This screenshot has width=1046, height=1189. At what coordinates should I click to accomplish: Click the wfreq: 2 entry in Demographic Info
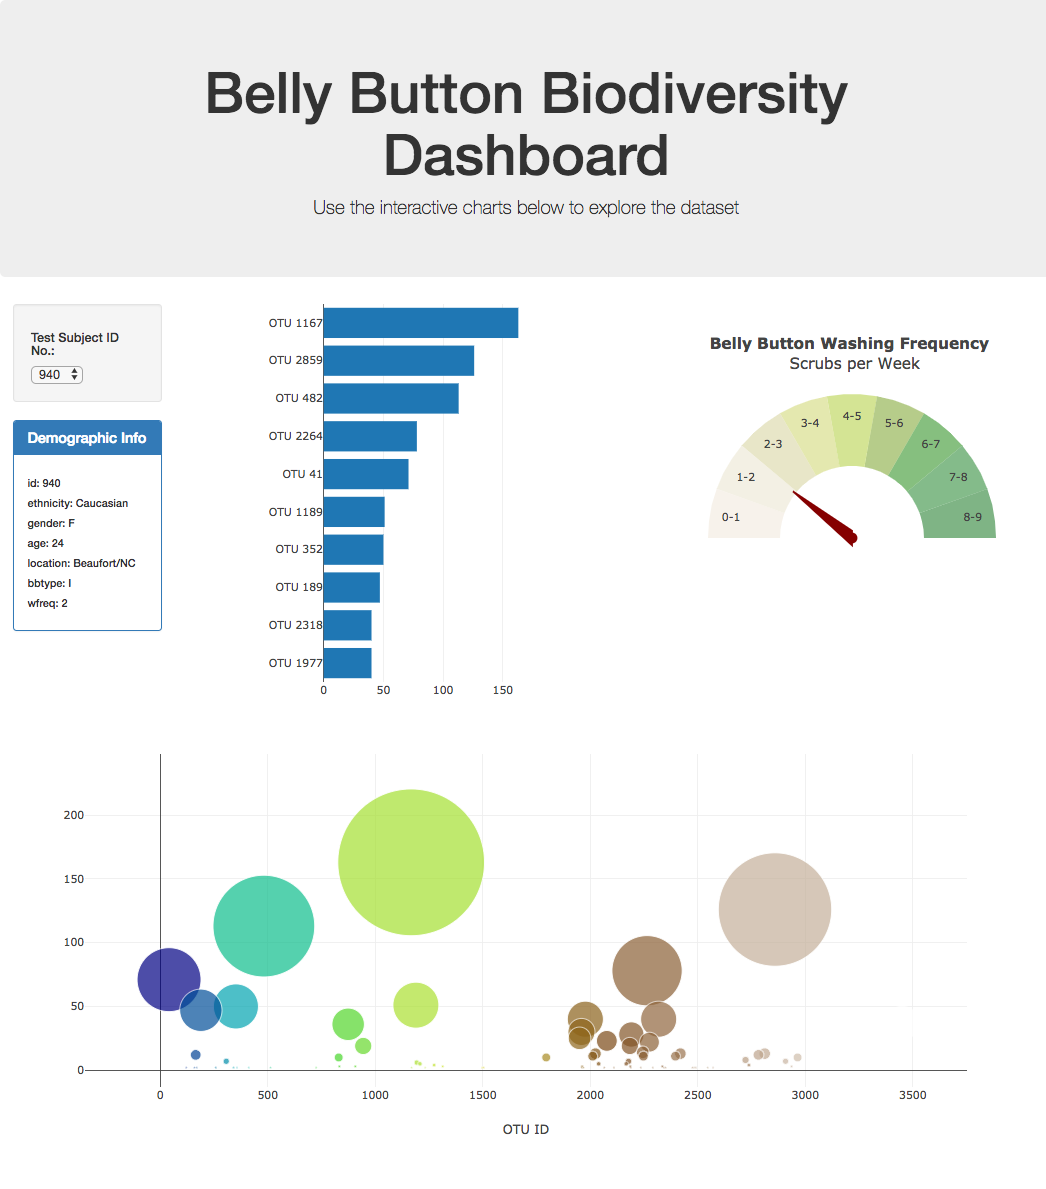click(x=46, y=603)
